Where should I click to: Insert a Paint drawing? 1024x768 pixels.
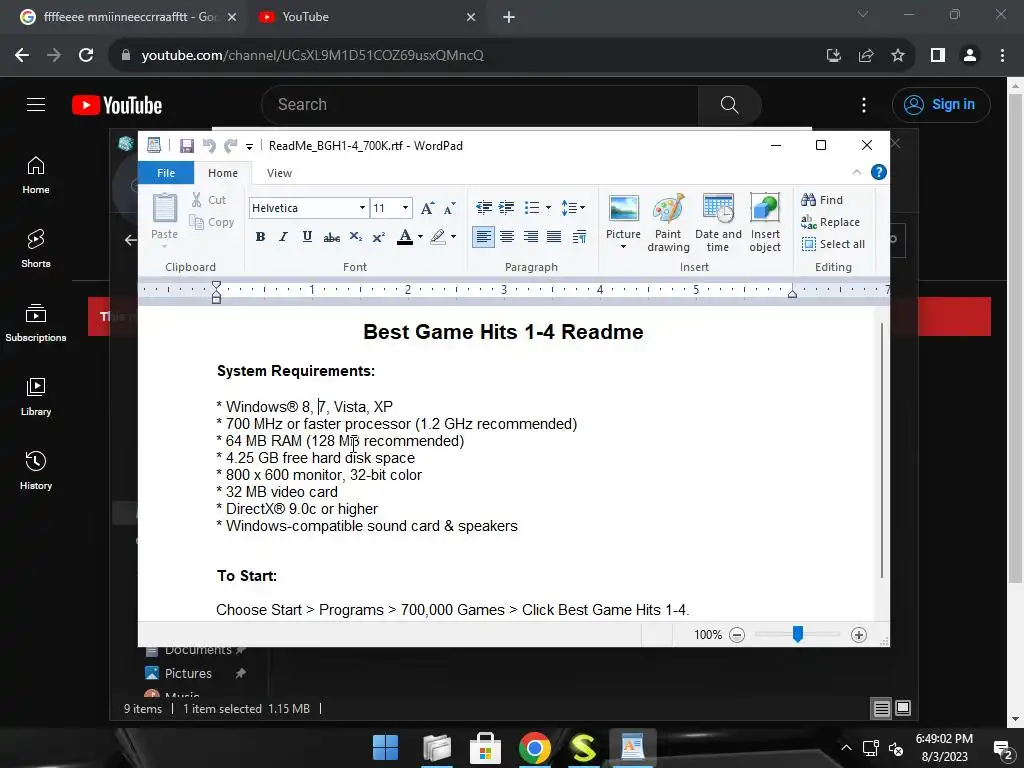[x=668, y=223]
